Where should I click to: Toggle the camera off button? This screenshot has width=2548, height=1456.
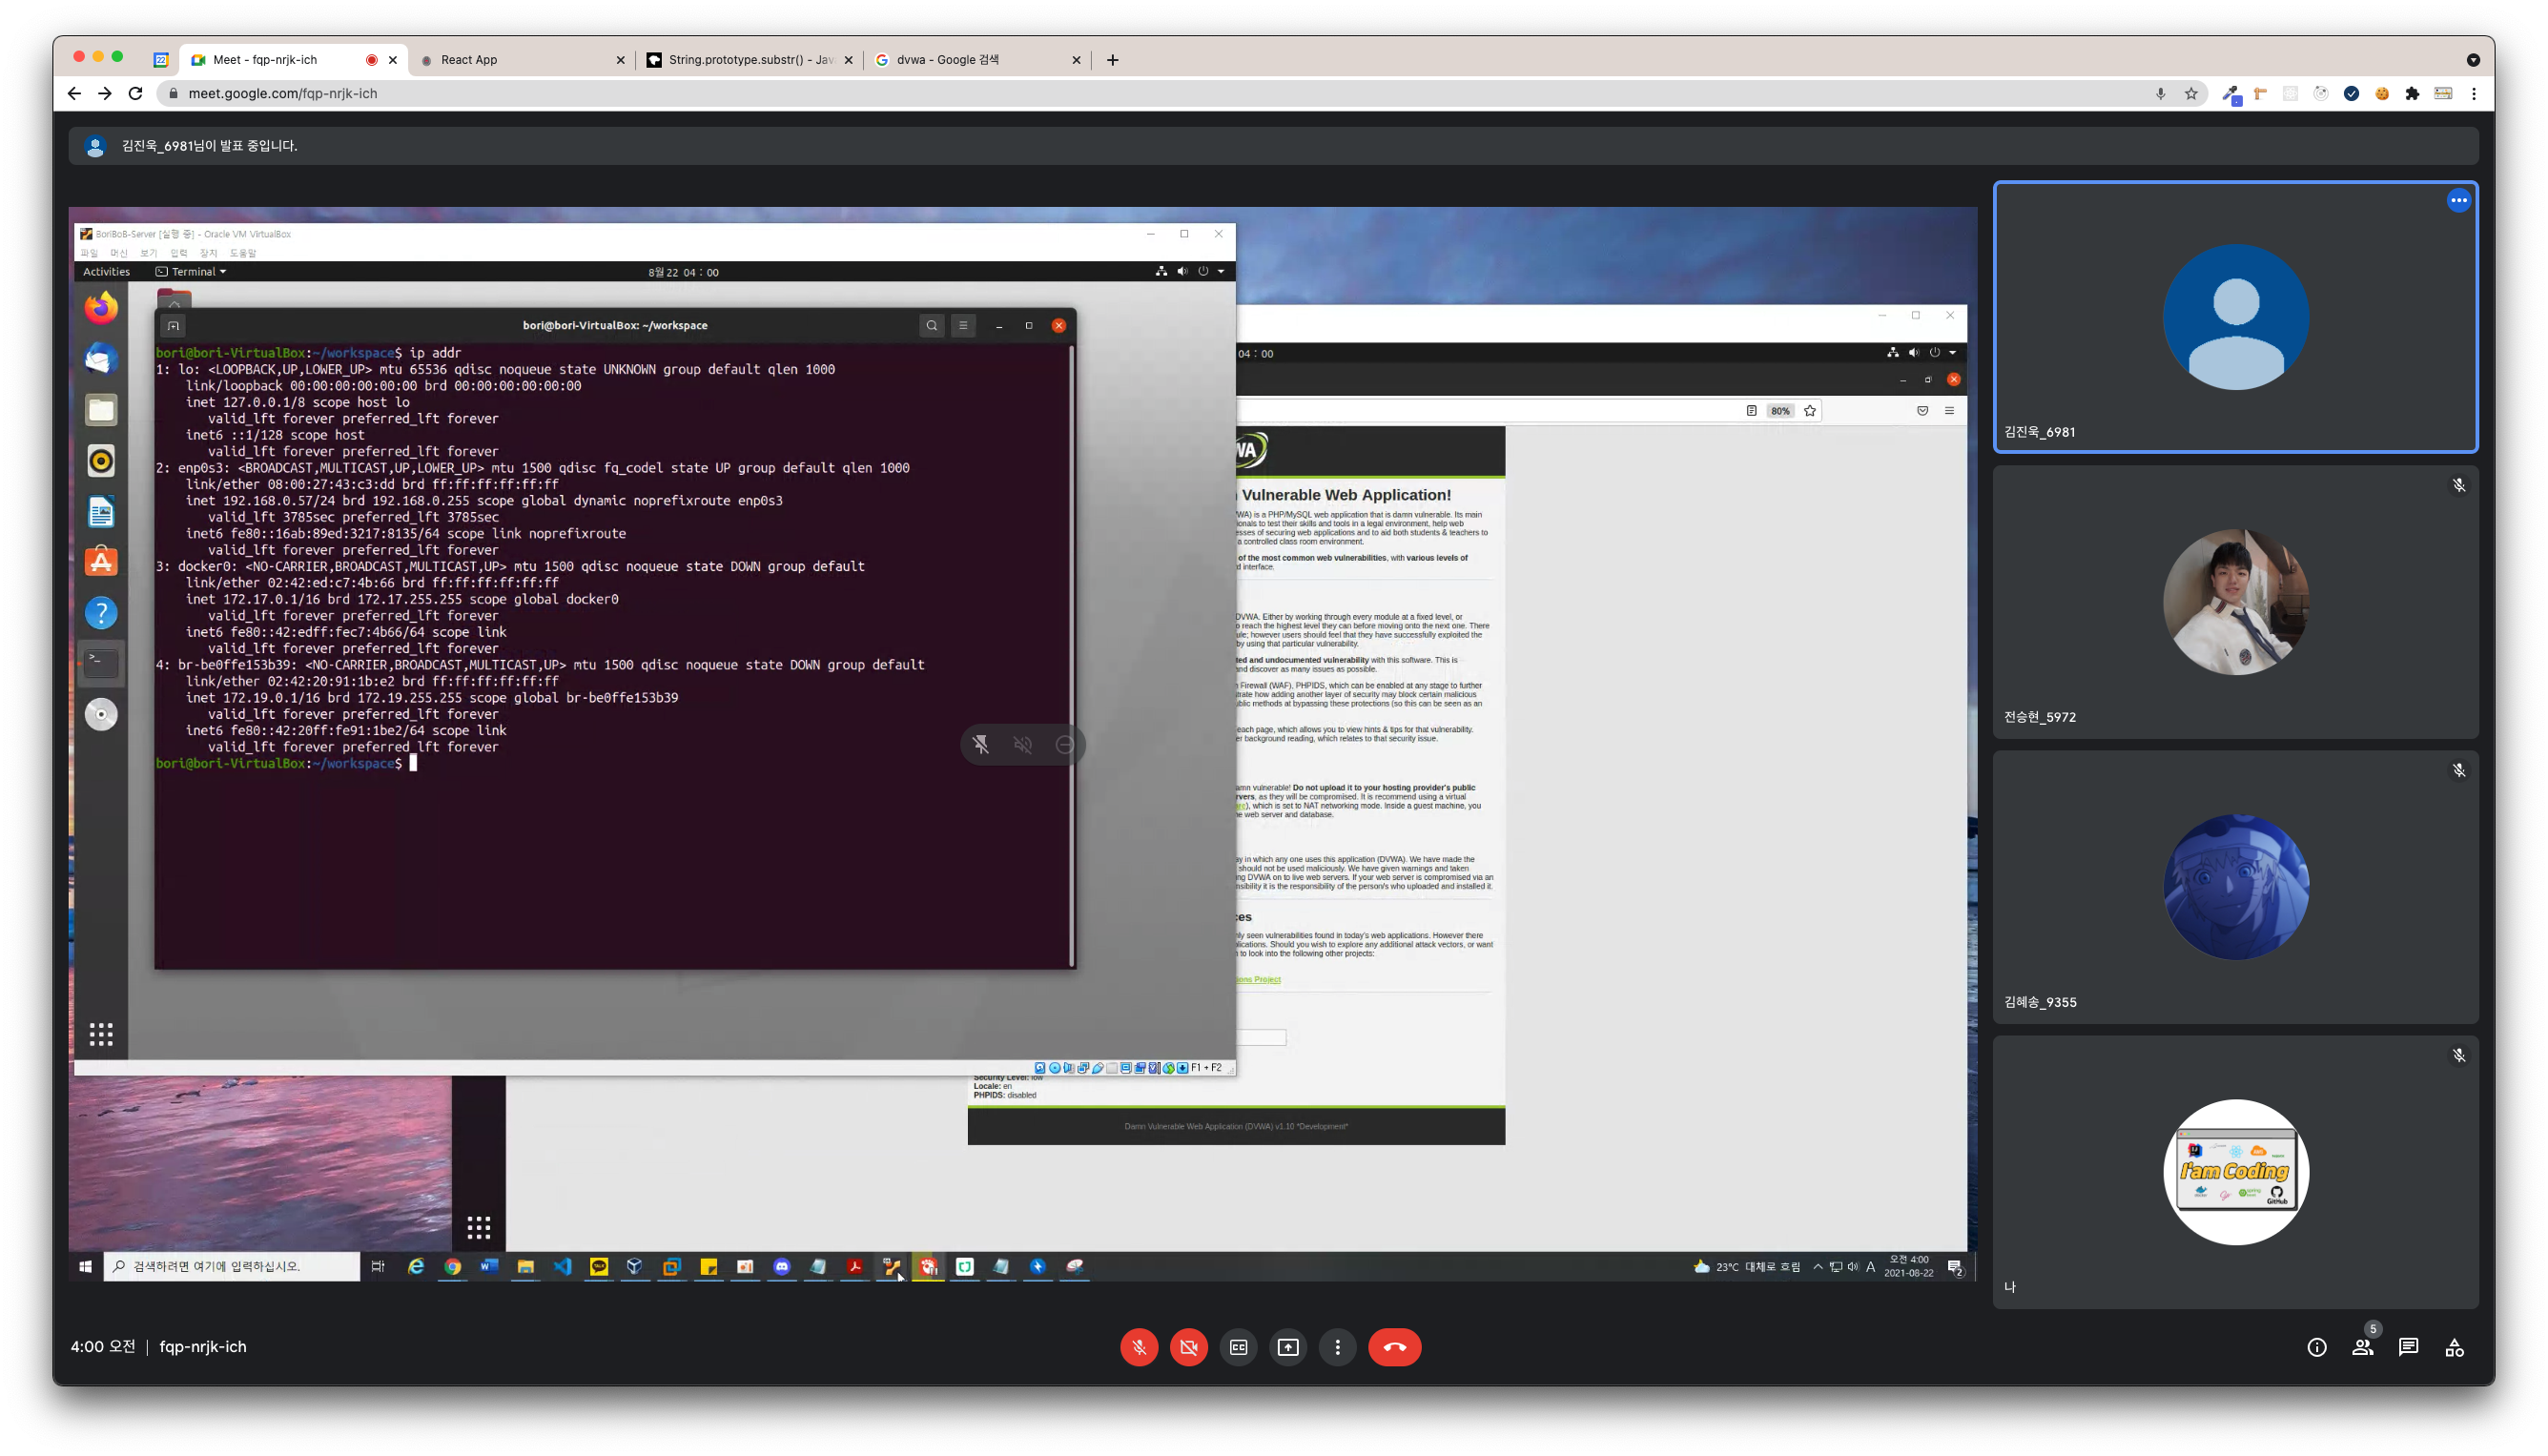coord(1188,1347)
